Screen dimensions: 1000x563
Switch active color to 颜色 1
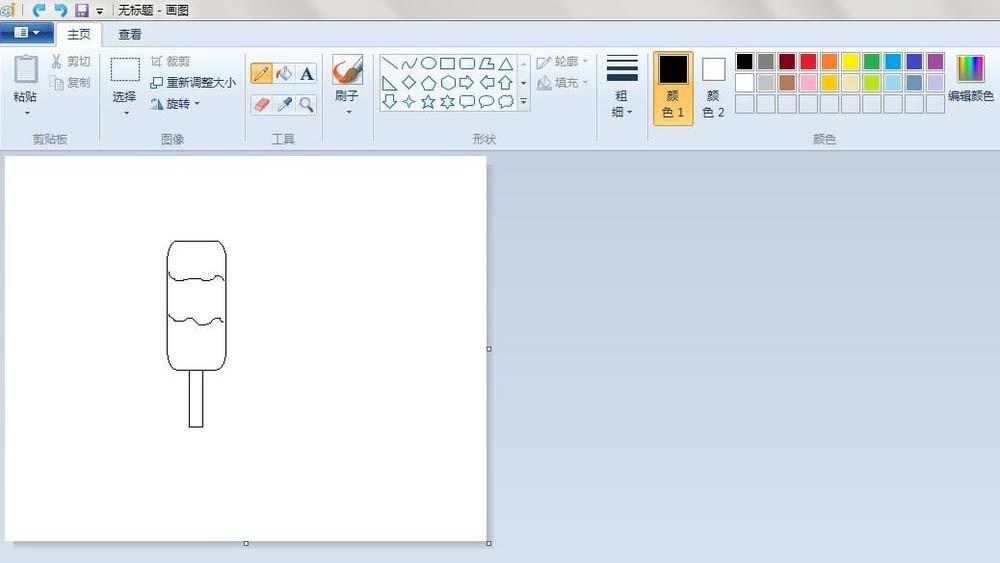pos(673,88)
